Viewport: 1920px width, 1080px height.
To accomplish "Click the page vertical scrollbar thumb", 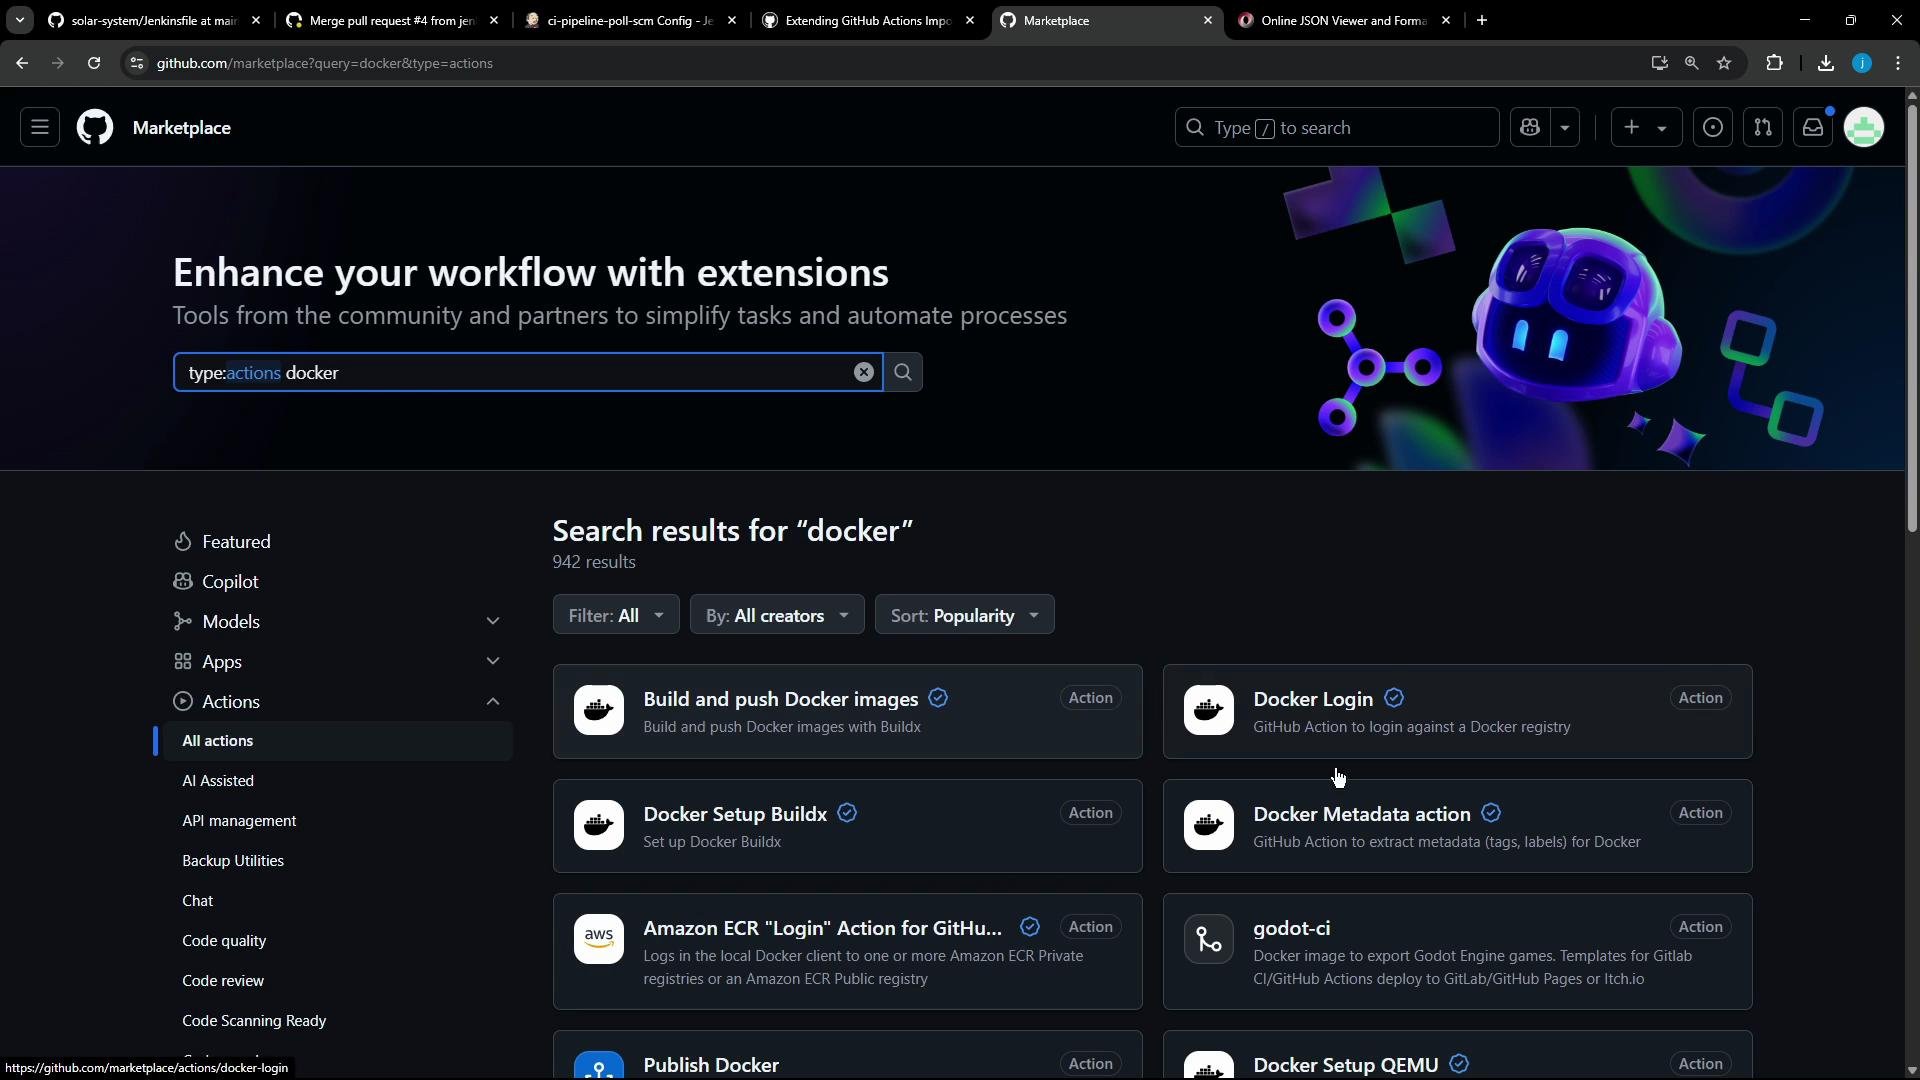I will (x=1912, y=318).
